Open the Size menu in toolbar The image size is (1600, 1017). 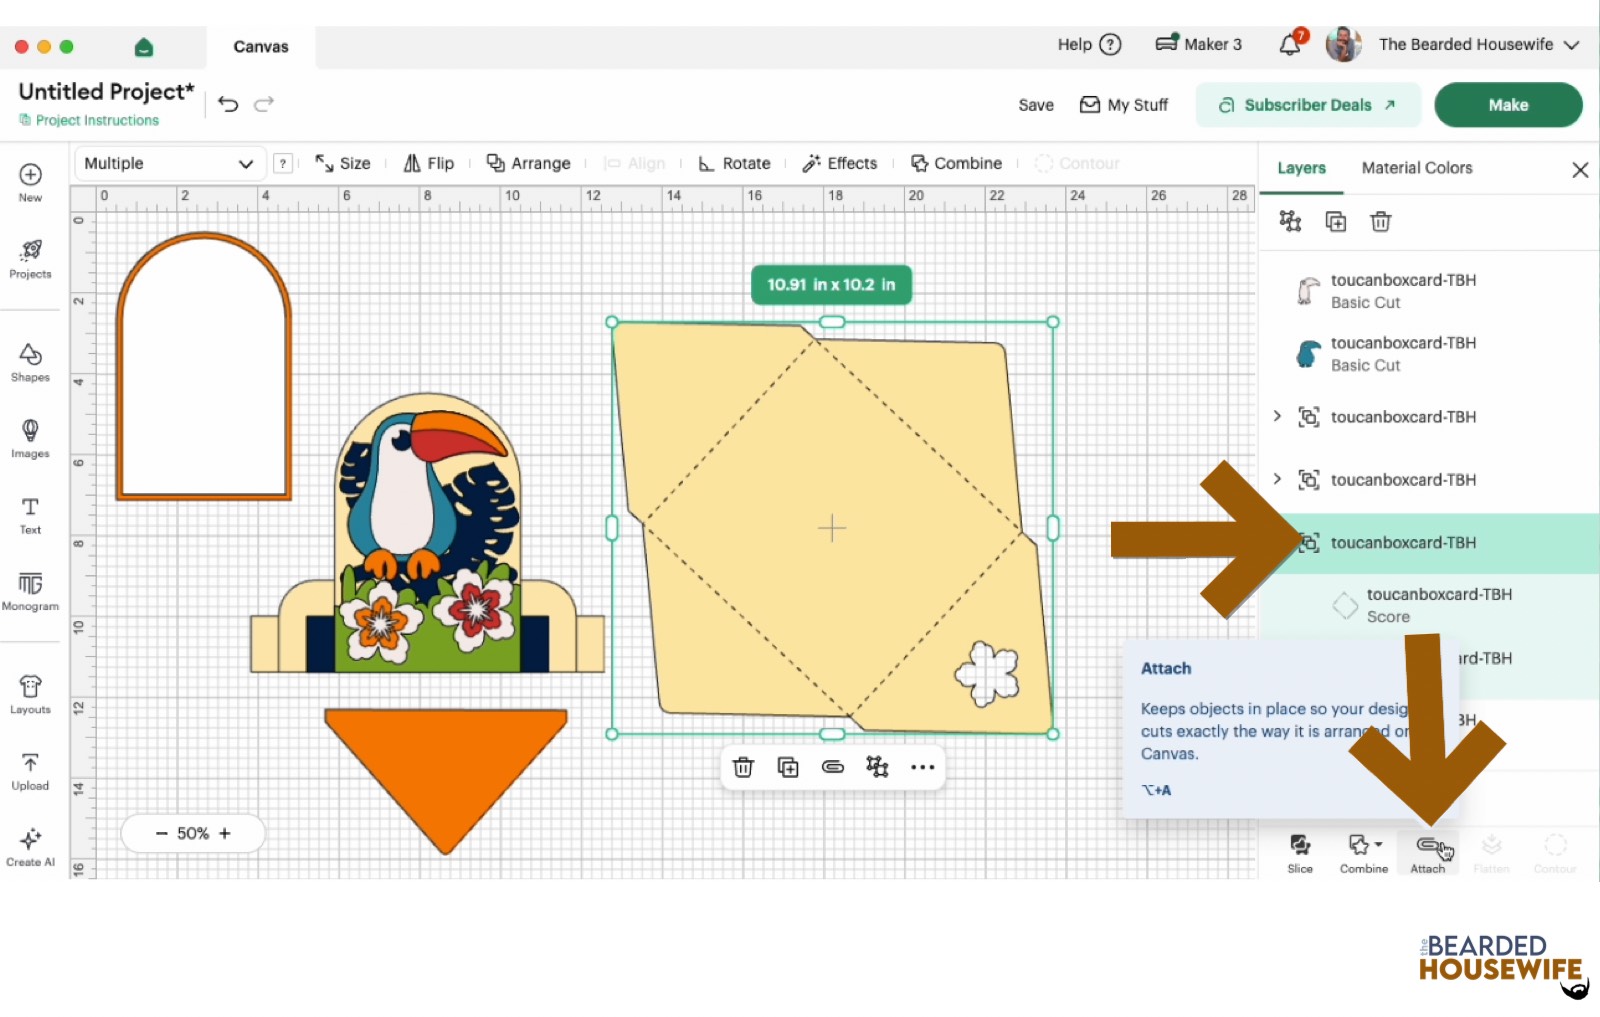coord(343,163)
